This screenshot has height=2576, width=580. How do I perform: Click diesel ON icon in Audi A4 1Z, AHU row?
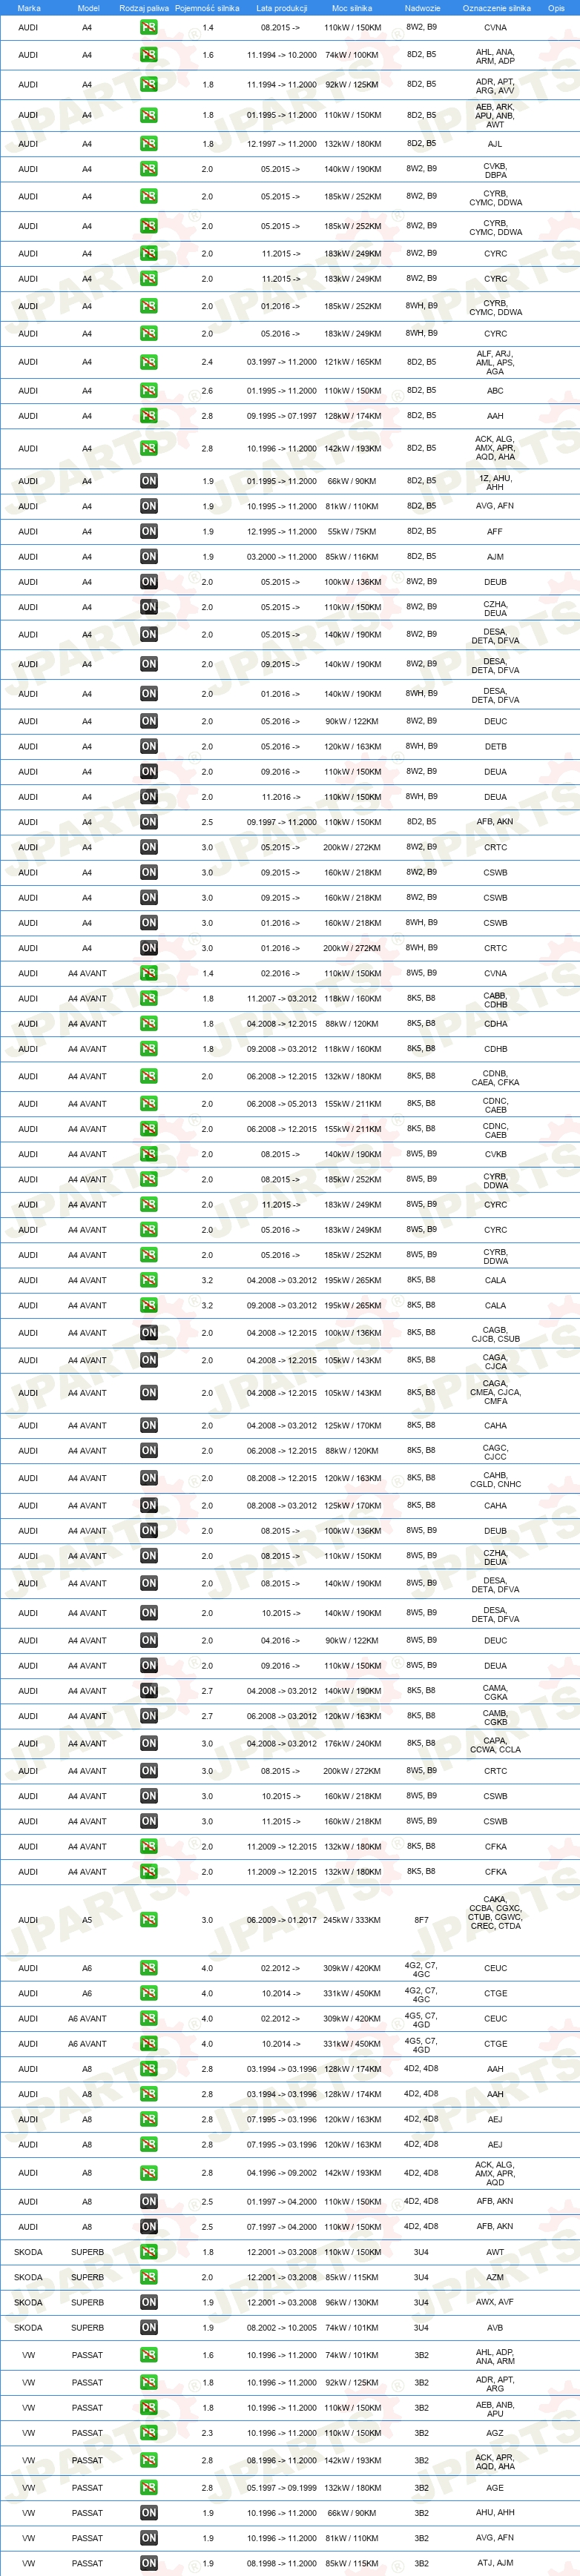(x=148, y=481)
